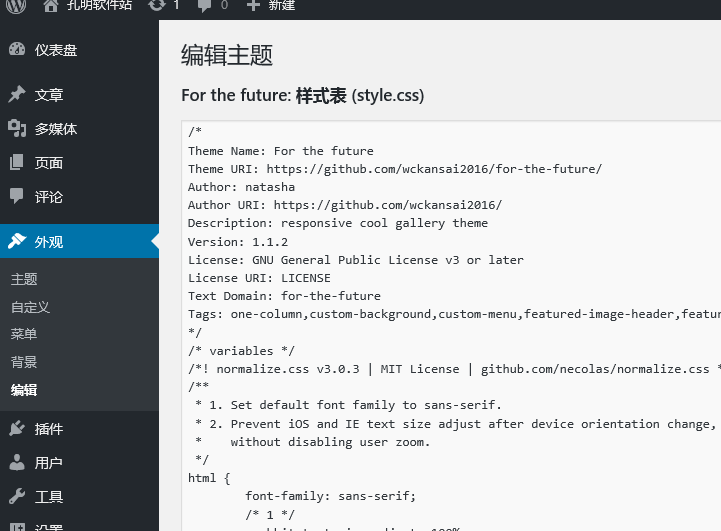Go to the 背景 submenu link
Screen dimensions: 721x531
(24, 362)
